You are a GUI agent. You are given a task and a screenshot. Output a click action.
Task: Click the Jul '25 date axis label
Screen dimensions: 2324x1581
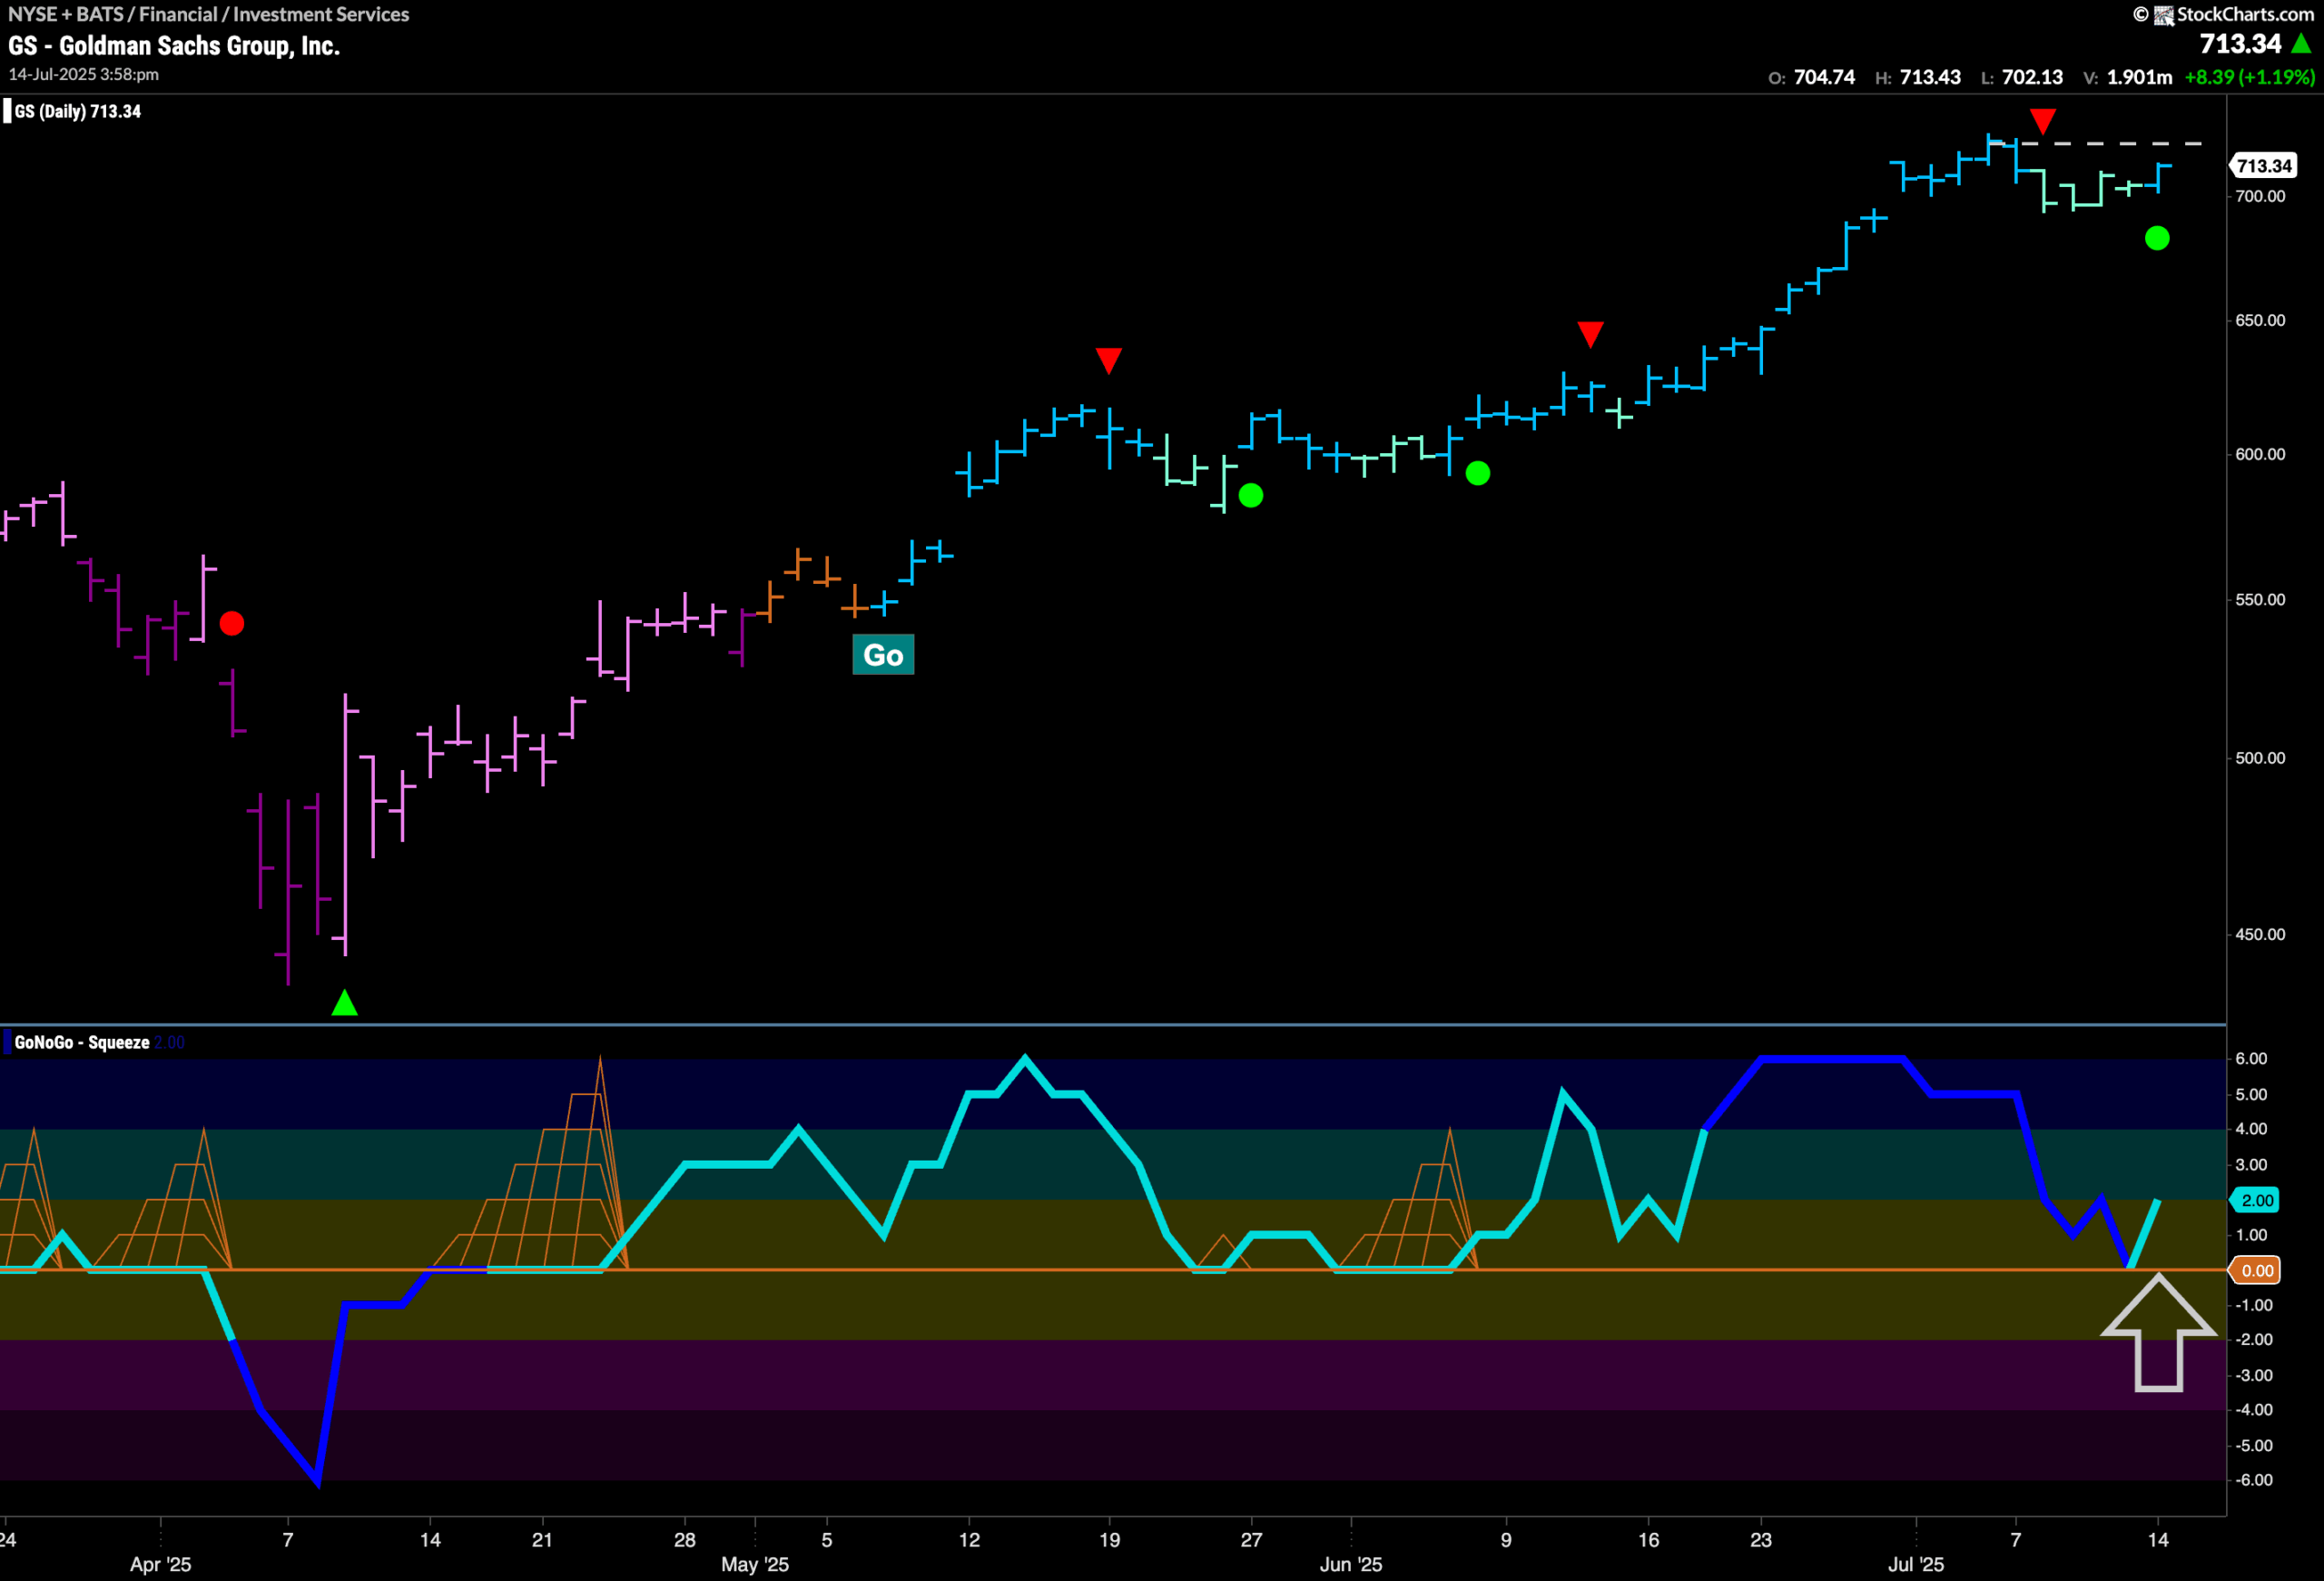tap(1916, 1564)
